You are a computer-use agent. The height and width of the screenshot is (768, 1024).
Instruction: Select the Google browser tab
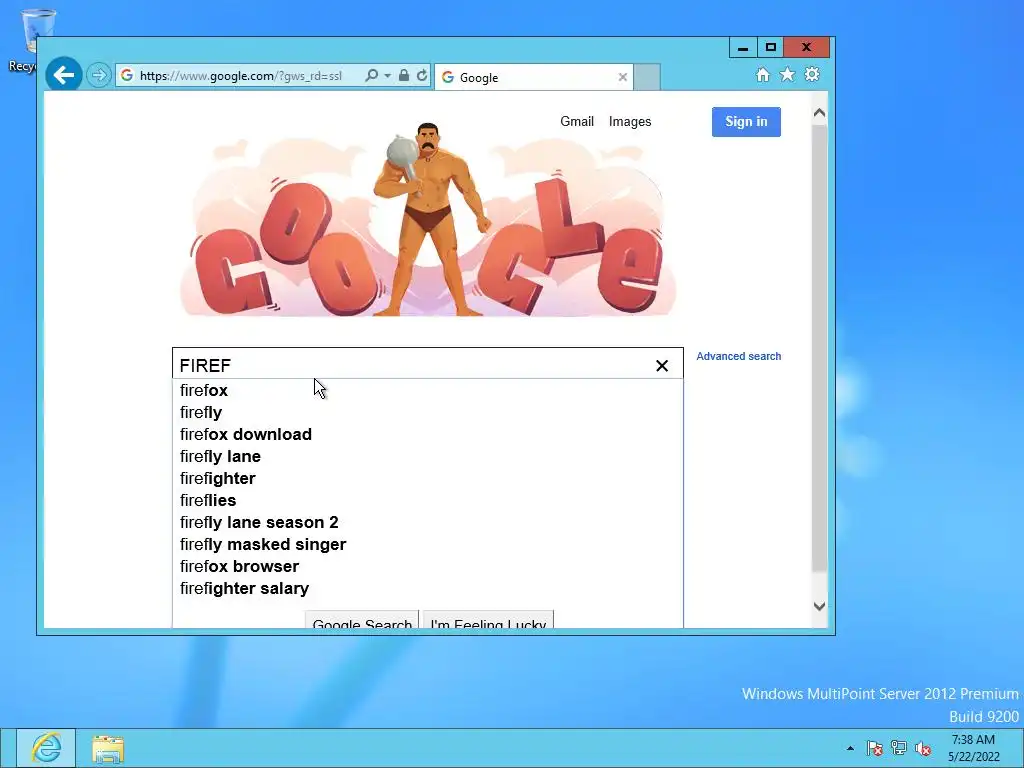pyautogui.click(x=534, y=77)
